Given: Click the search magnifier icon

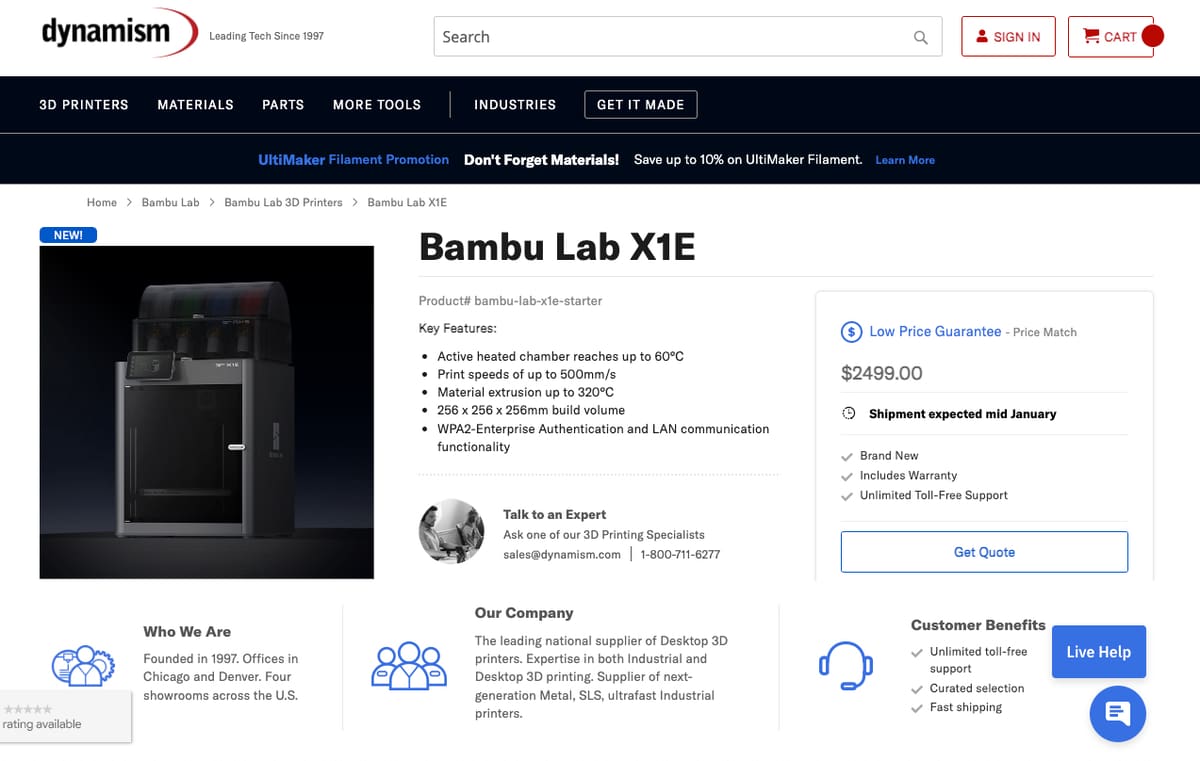Looking at the screenshot, I should (920, 38).
